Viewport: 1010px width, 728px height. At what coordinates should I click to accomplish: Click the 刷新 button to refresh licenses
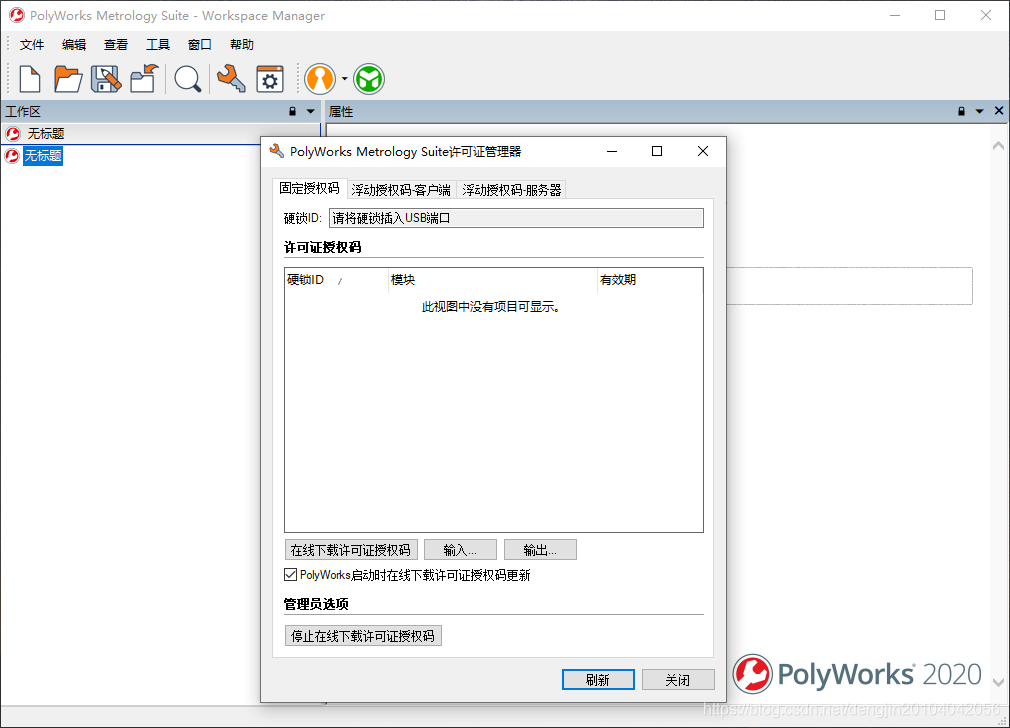598,679
